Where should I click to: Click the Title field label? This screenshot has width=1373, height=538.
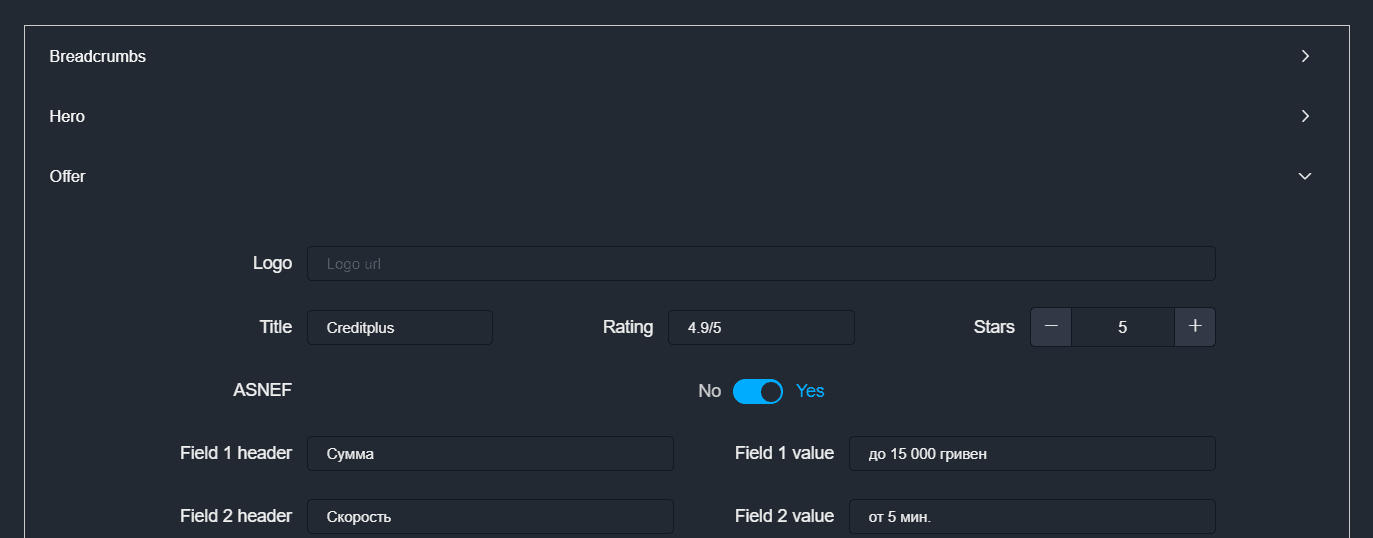click(x=276, y=327)
